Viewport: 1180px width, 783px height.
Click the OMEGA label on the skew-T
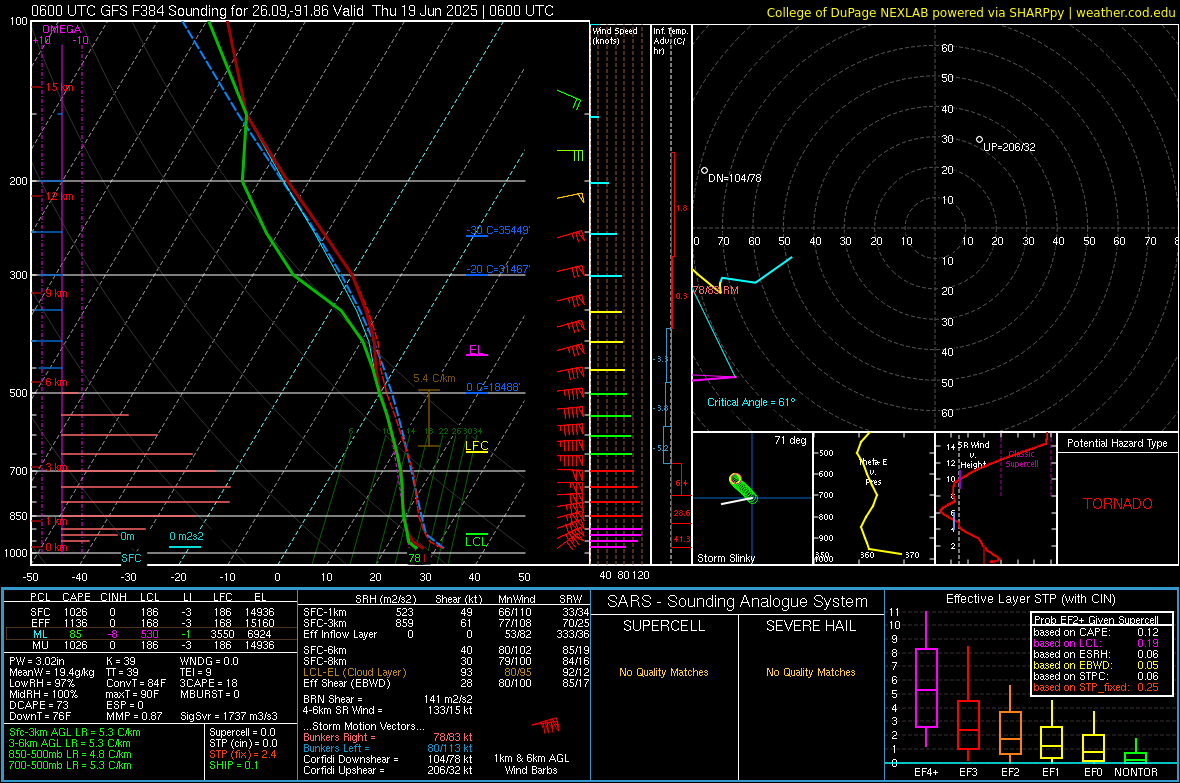(62, 29)
